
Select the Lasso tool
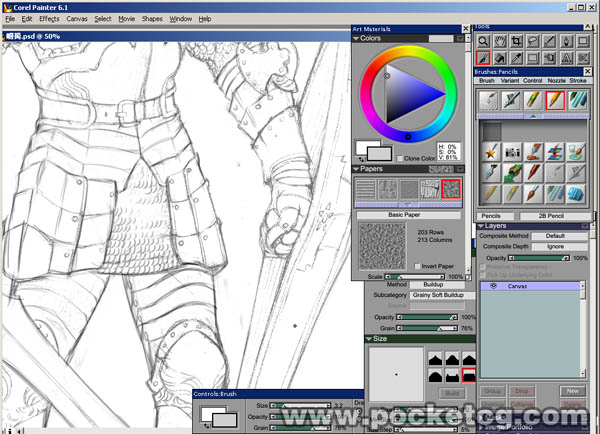click(x=533, y=41)
